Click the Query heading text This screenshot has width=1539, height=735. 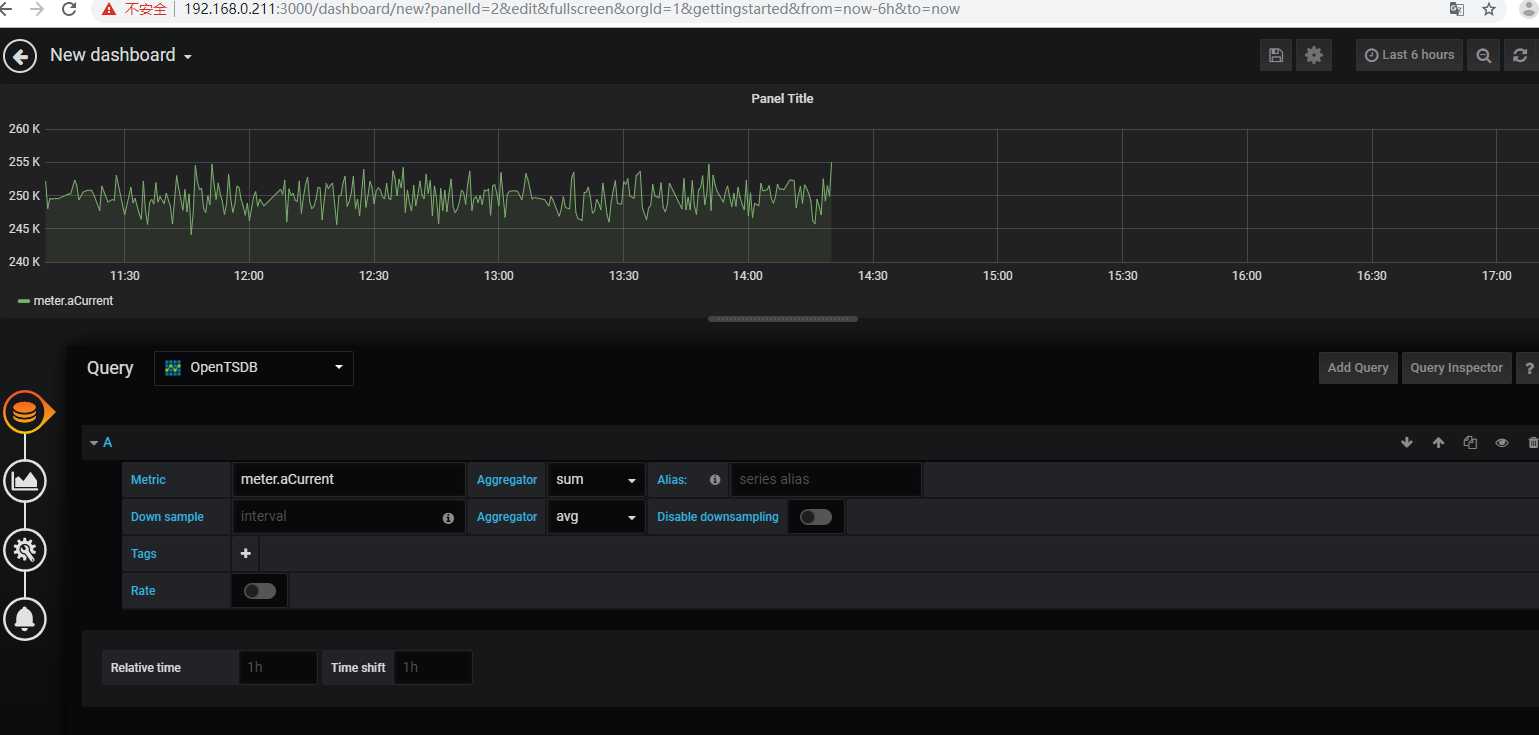click(x=110, y=368)
